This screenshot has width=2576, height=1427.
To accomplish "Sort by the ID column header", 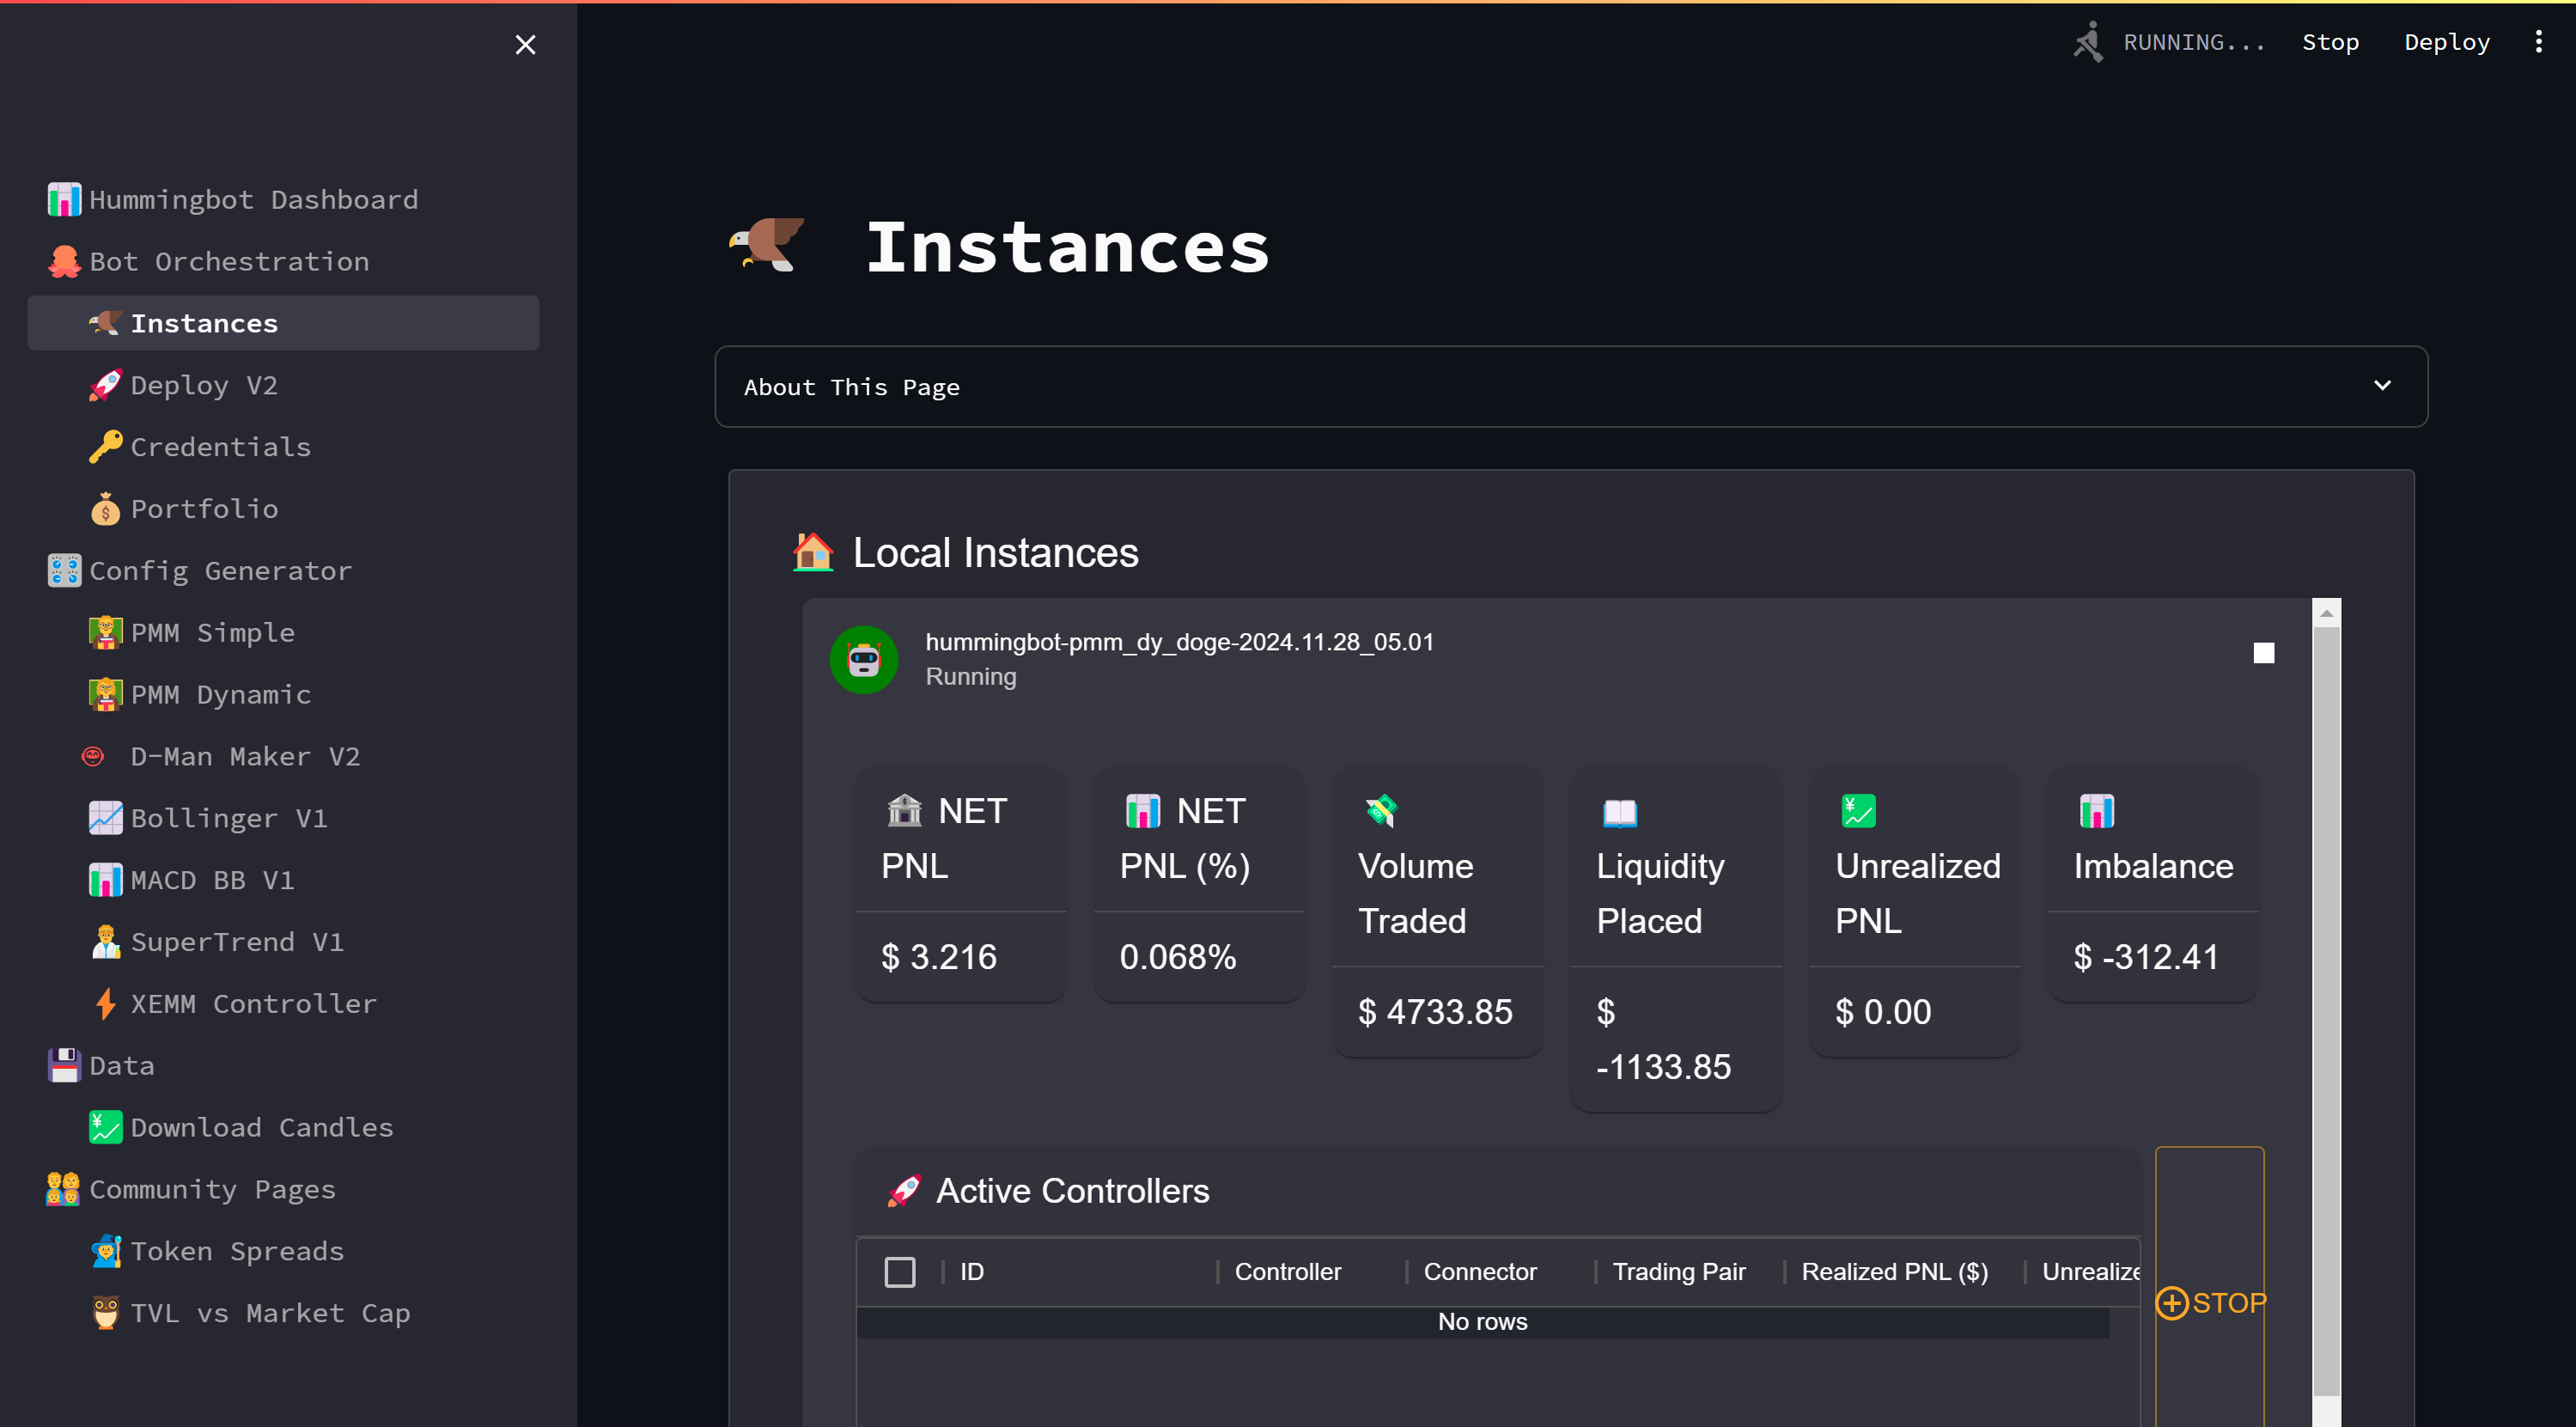I will pyautogui.click(x=972, y=1272).
